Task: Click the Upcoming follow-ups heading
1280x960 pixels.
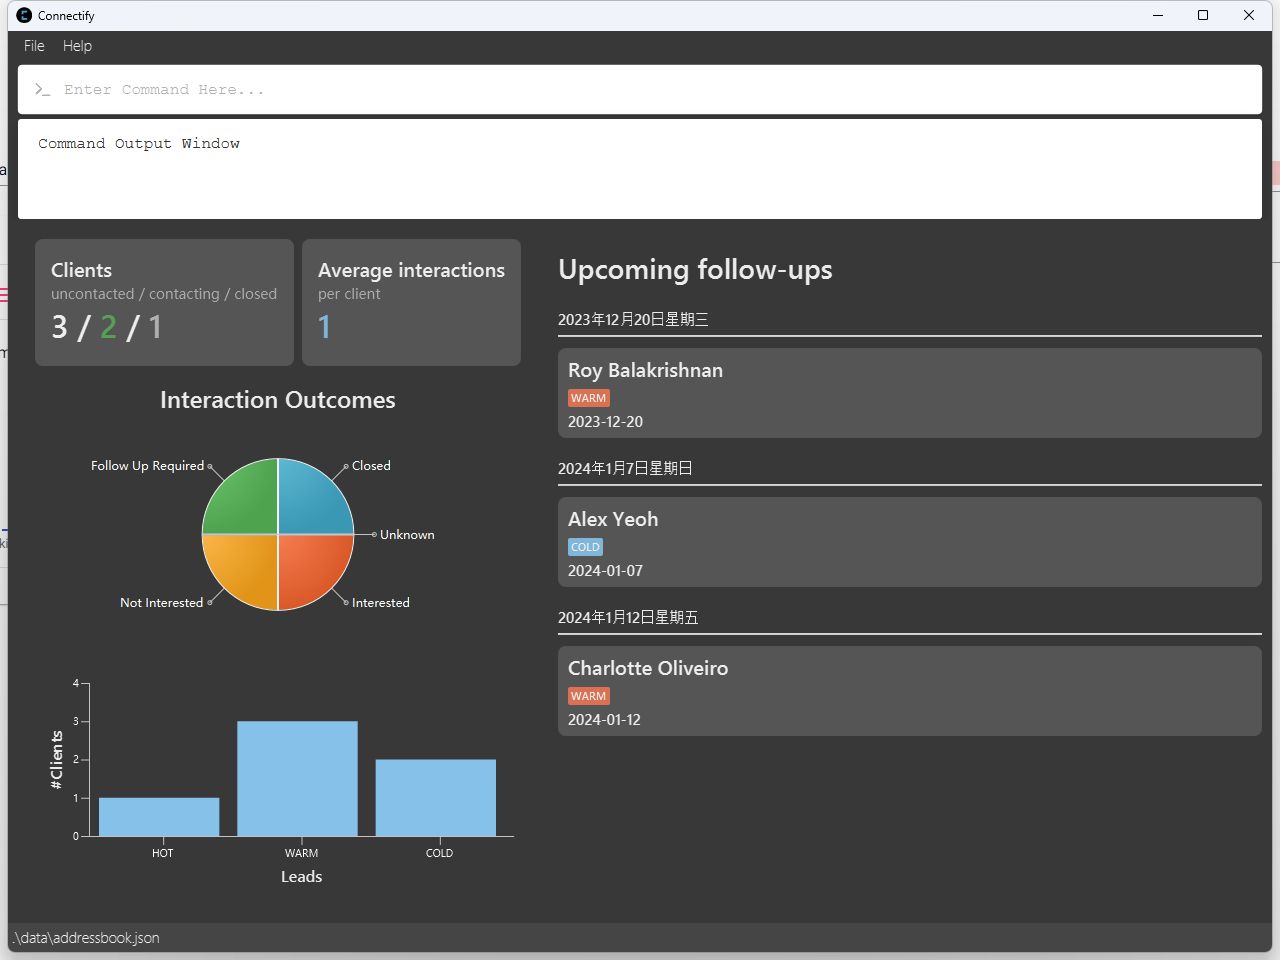Action: click(695, 270)
